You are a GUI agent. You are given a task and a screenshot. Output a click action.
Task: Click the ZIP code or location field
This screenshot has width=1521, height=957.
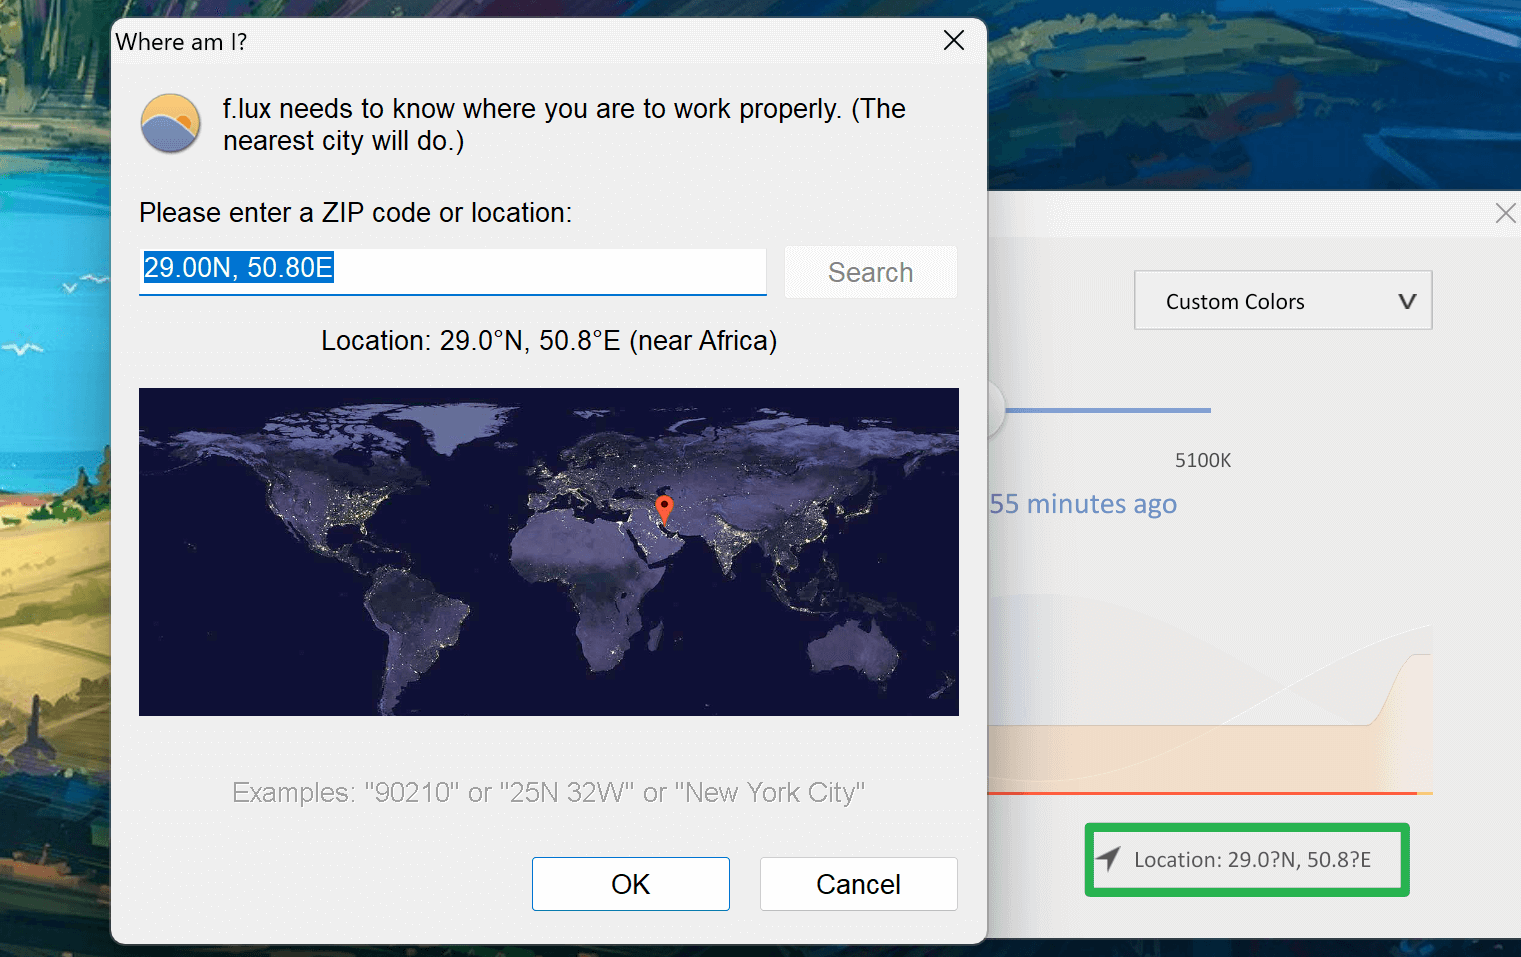point(452,270)
